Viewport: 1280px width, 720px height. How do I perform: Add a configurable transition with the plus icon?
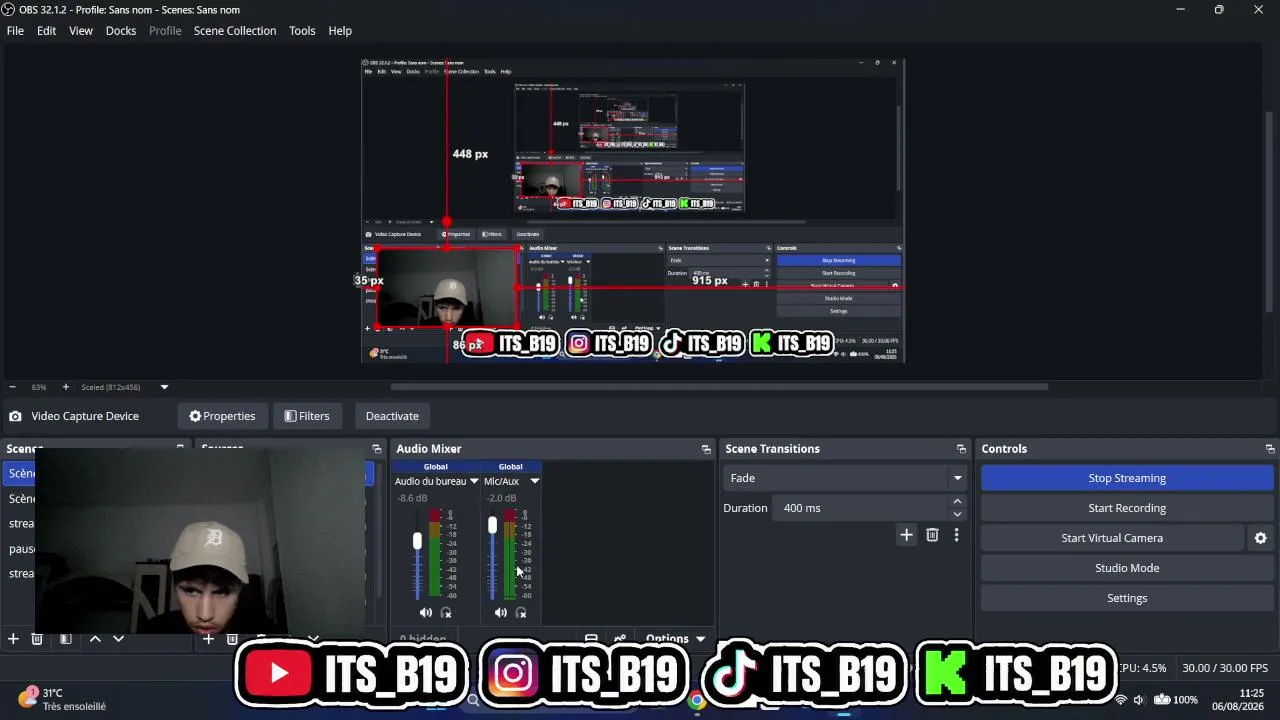906,535
